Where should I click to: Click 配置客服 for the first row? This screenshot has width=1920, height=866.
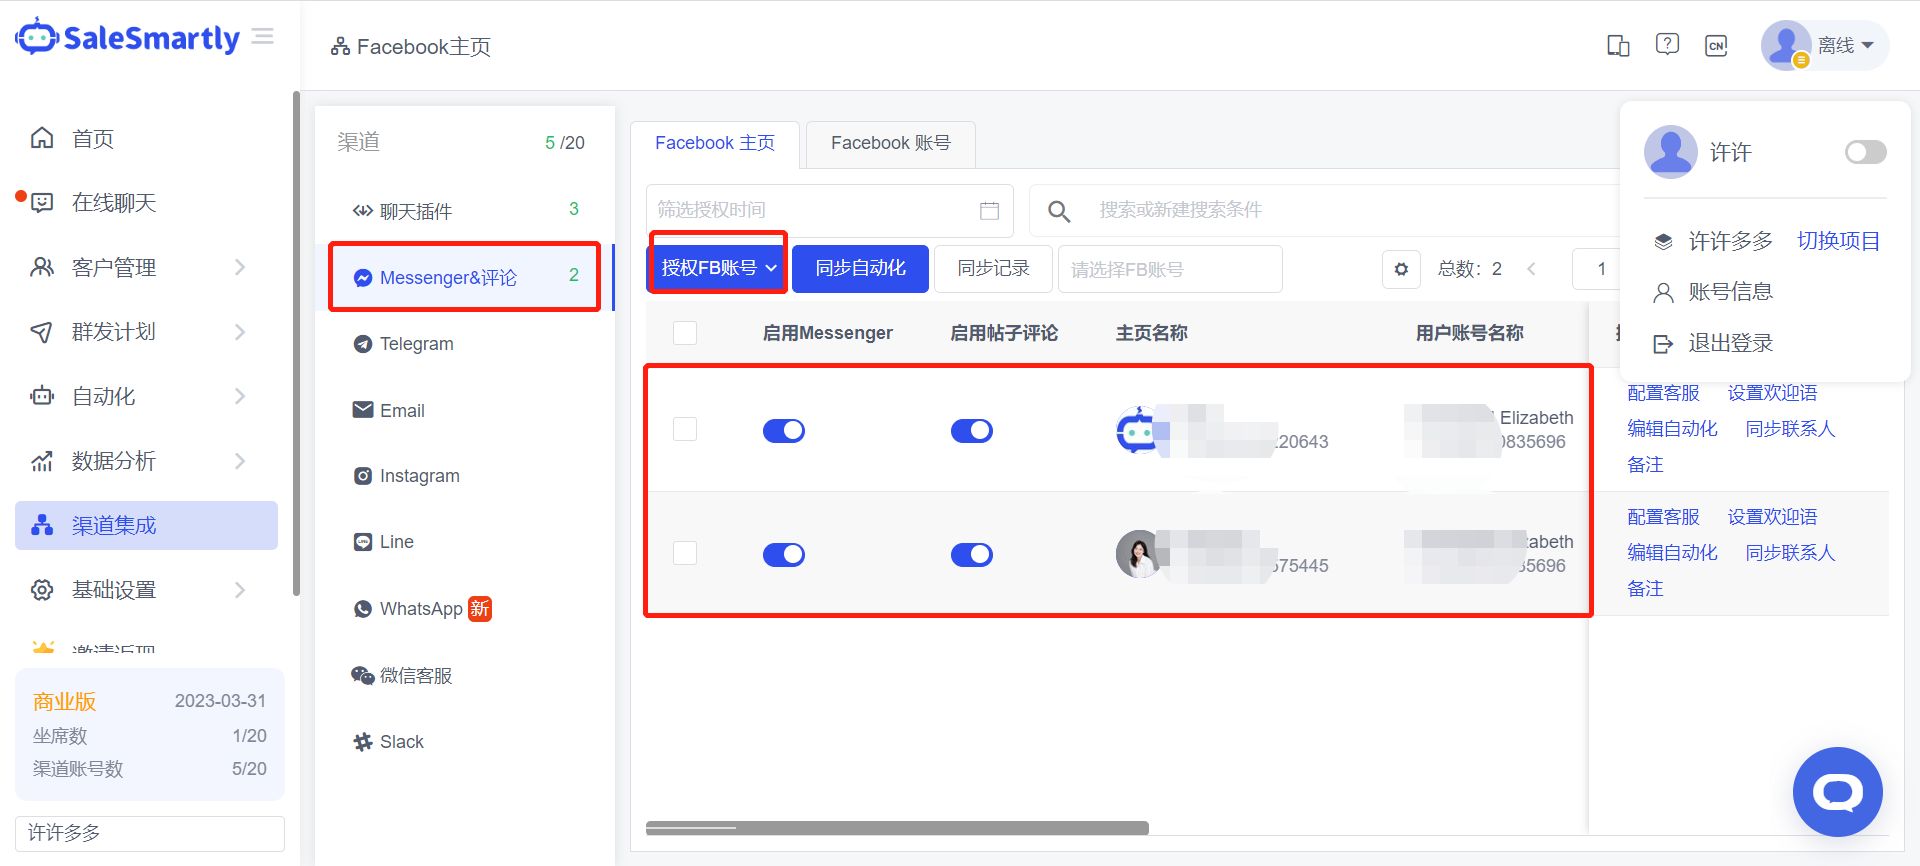(1663, 393)
